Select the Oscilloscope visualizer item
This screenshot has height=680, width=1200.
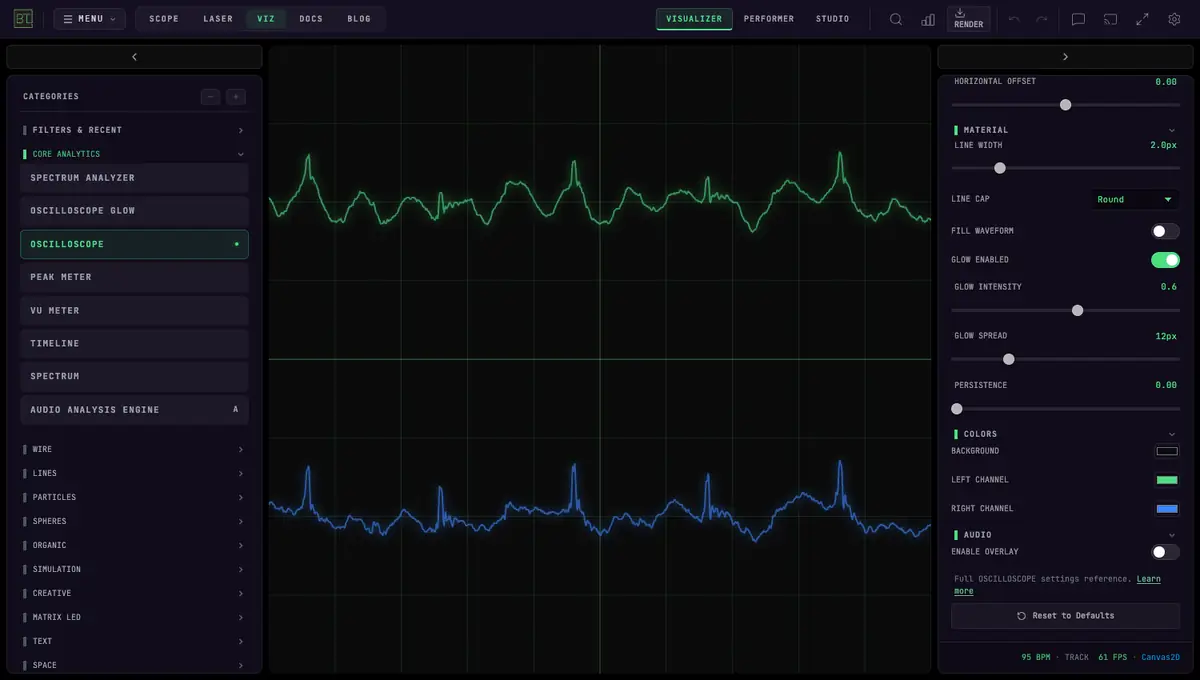[134, 244]
